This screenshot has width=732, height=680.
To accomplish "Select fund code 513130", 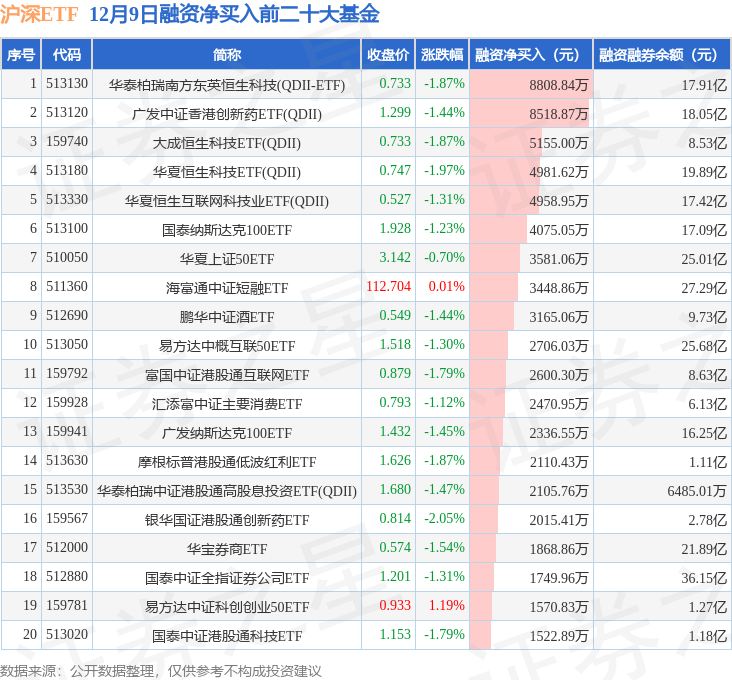I will pos(67,84).
